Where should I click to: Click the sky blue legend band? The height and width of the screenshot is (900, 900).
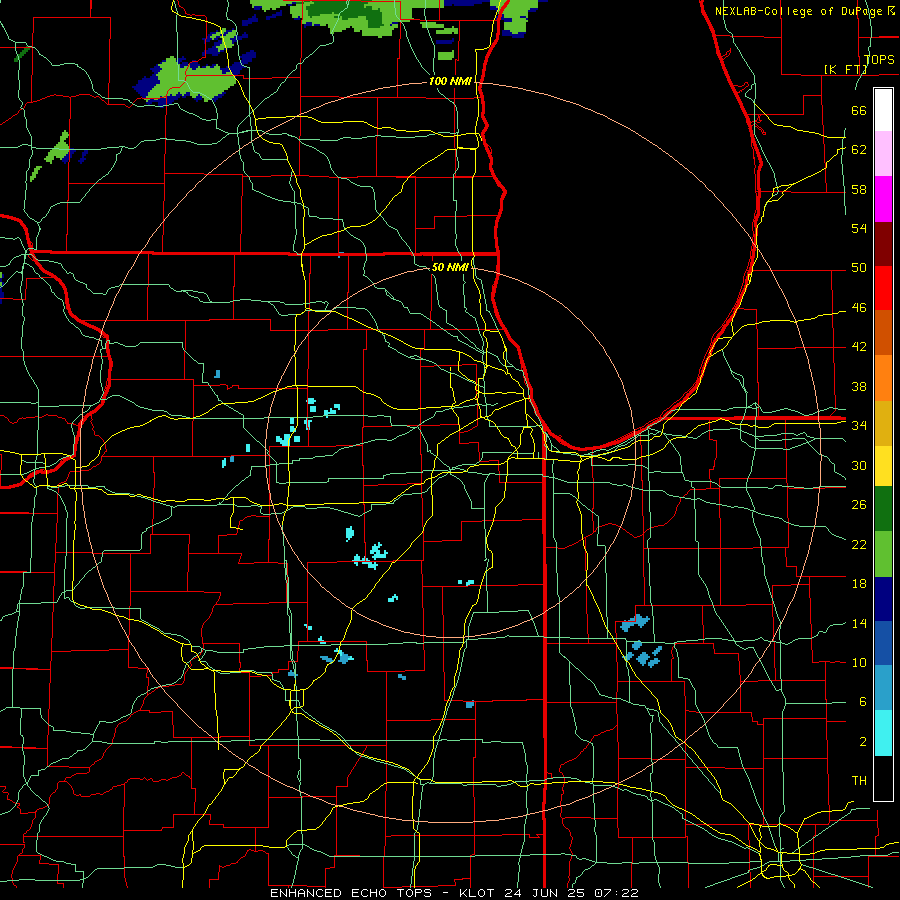(x=883, y=688)
